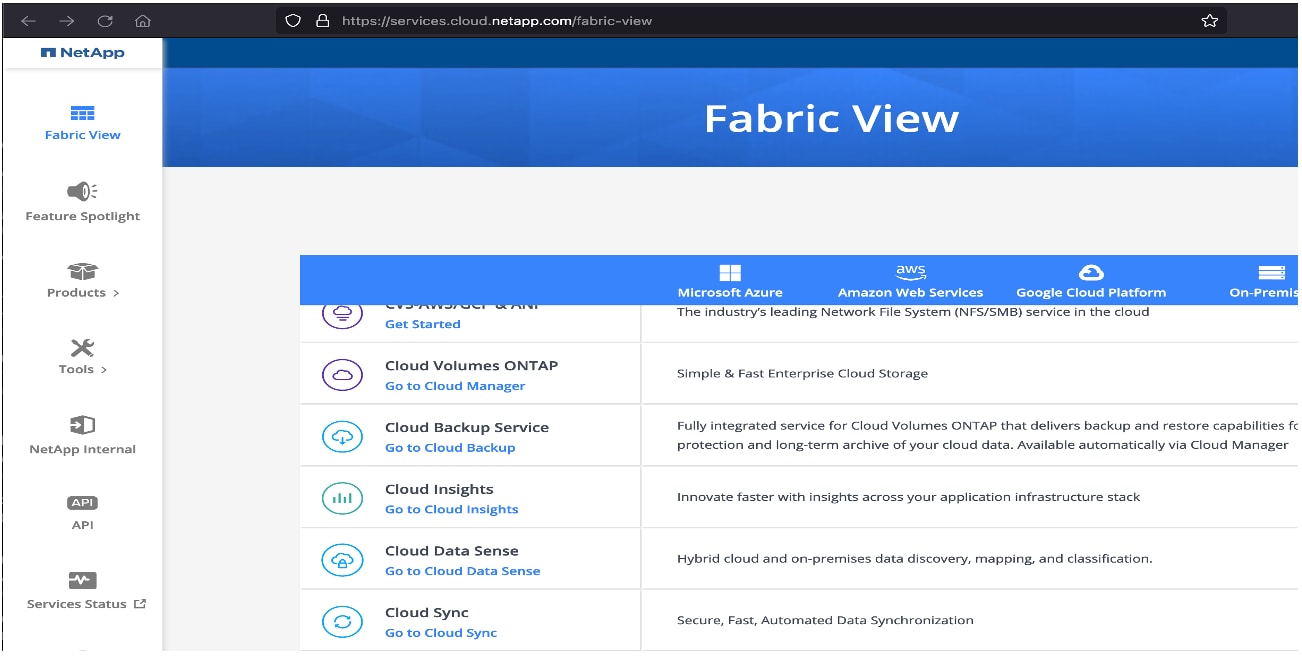Click the Fabric View grid icon
This screenshot has height=658, width=1302.
(82, 113)
